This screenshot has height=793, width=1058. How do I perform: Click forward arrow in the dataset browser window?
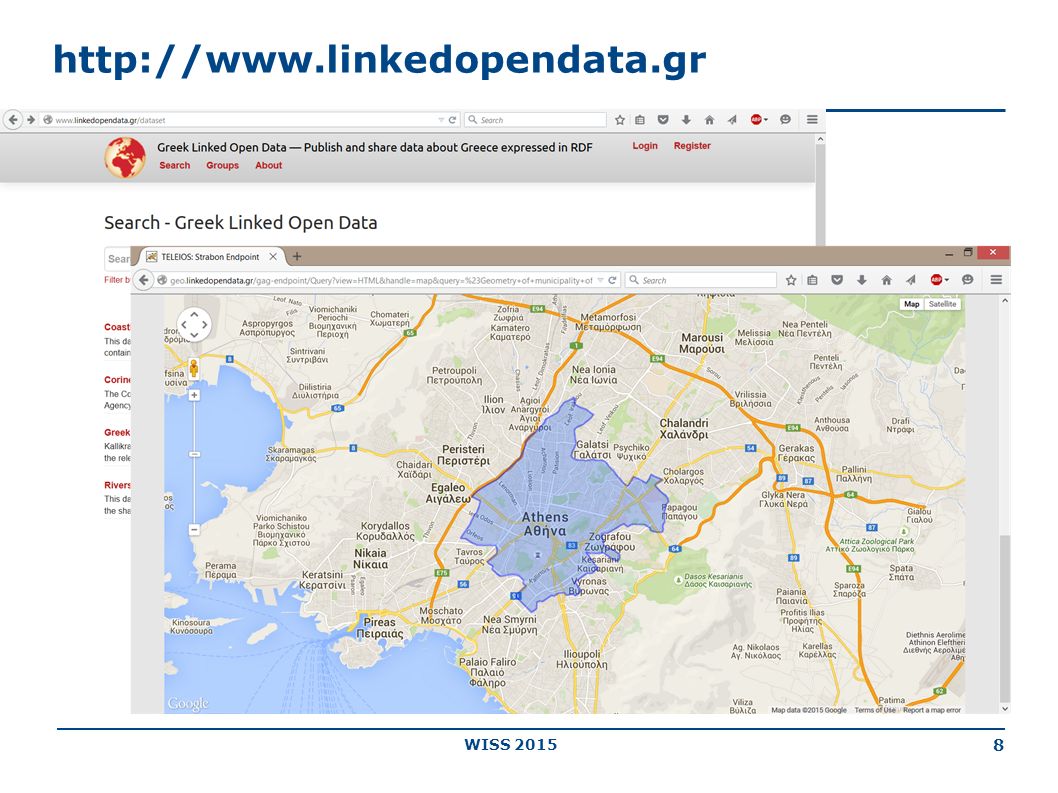tap(30, 119)
